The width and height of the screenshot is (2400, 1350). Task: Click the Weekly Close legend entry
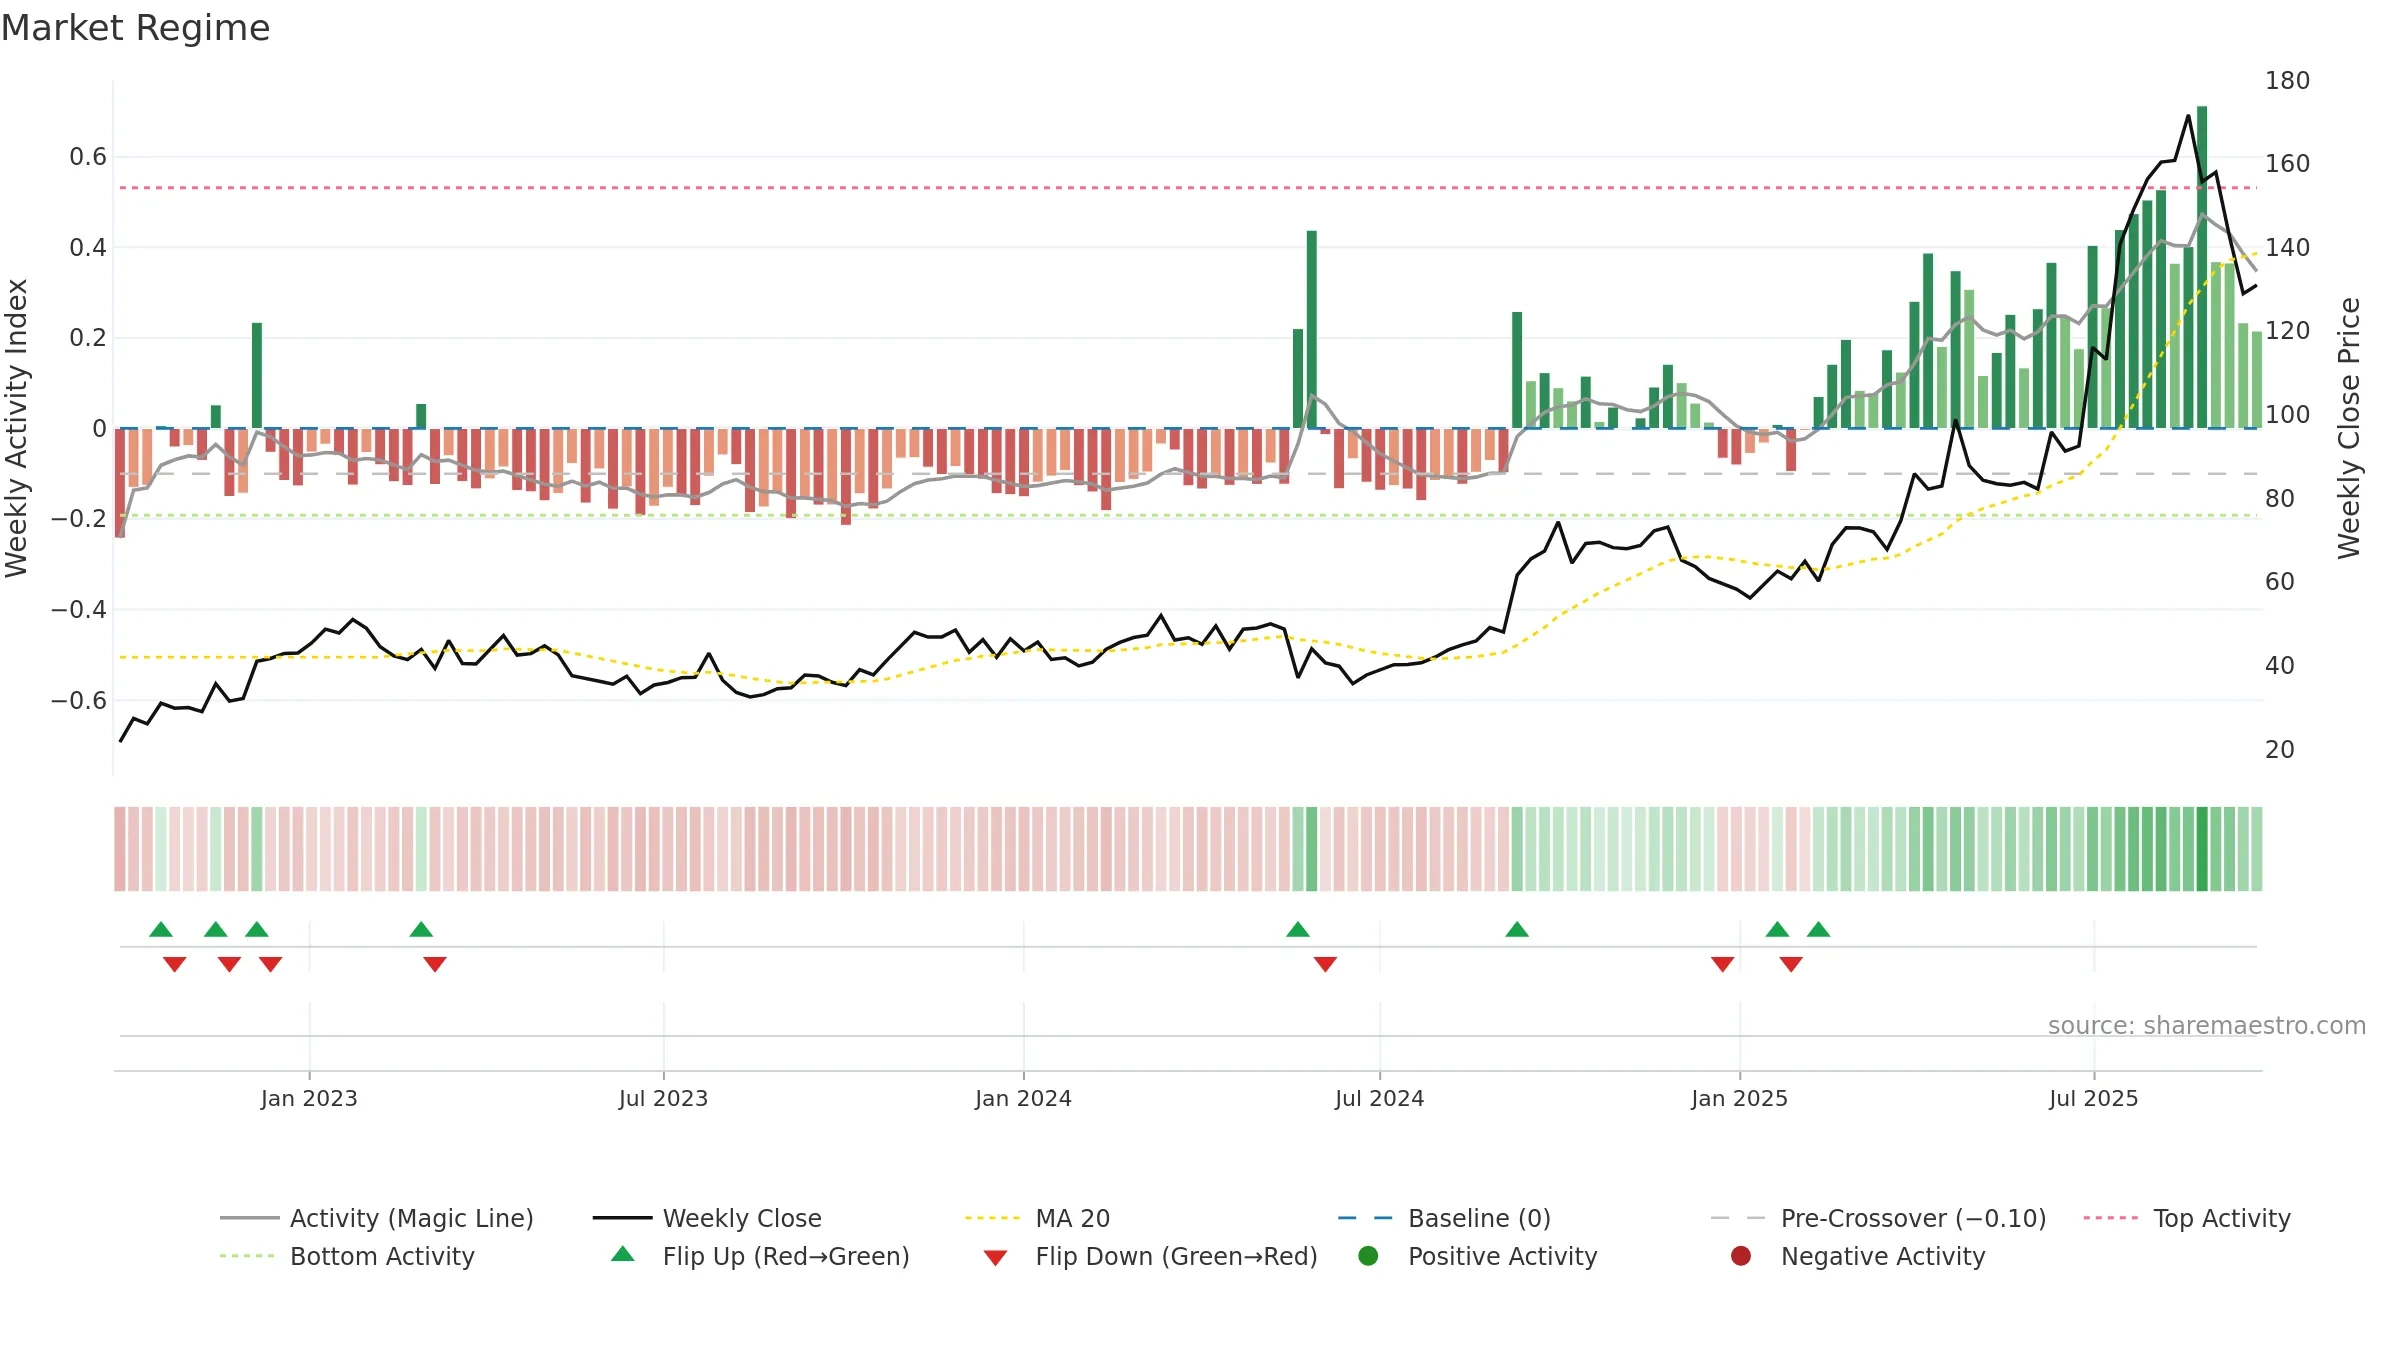click(x=707, y=1218)
